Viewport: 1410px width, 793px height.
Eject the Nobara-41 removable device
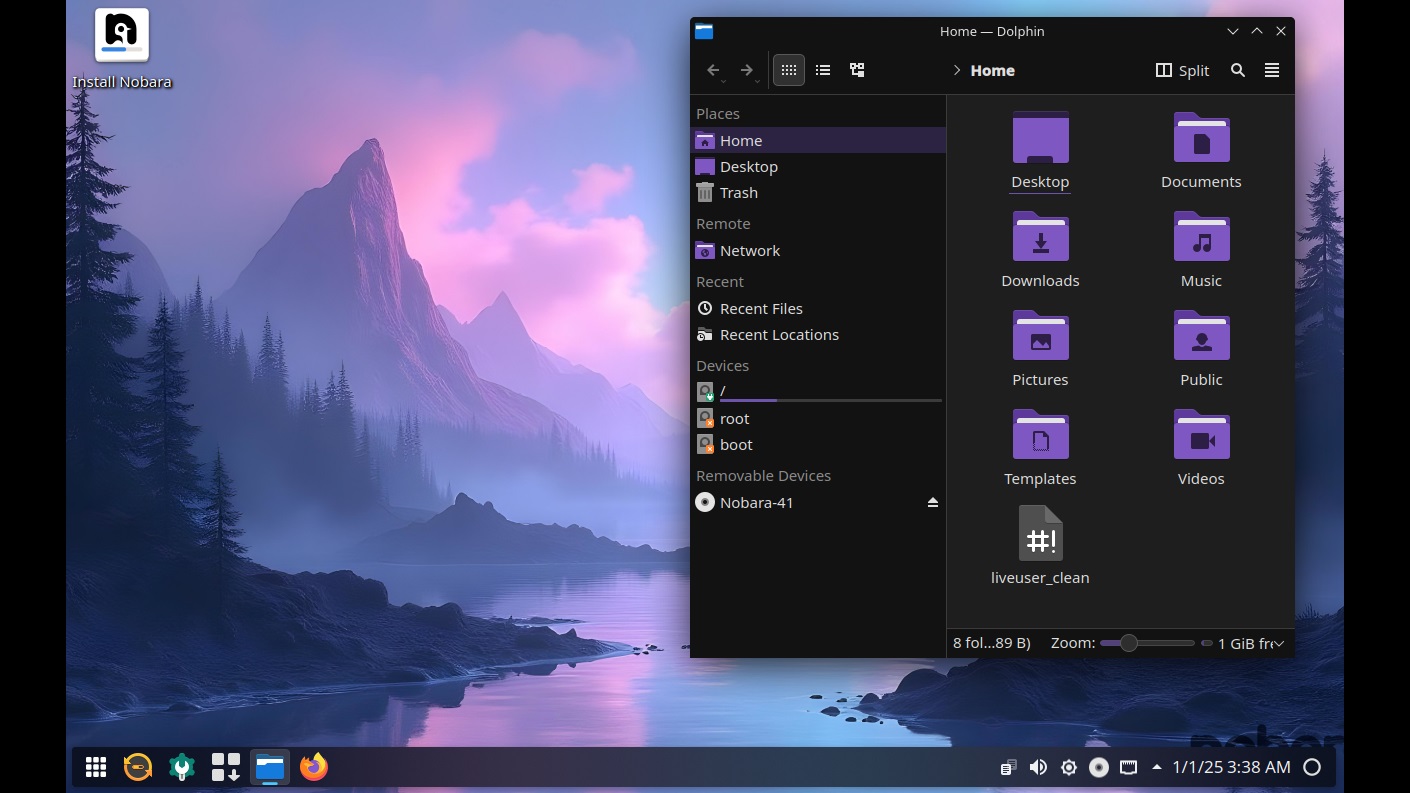pyautogui.click(x=932, y=502)
